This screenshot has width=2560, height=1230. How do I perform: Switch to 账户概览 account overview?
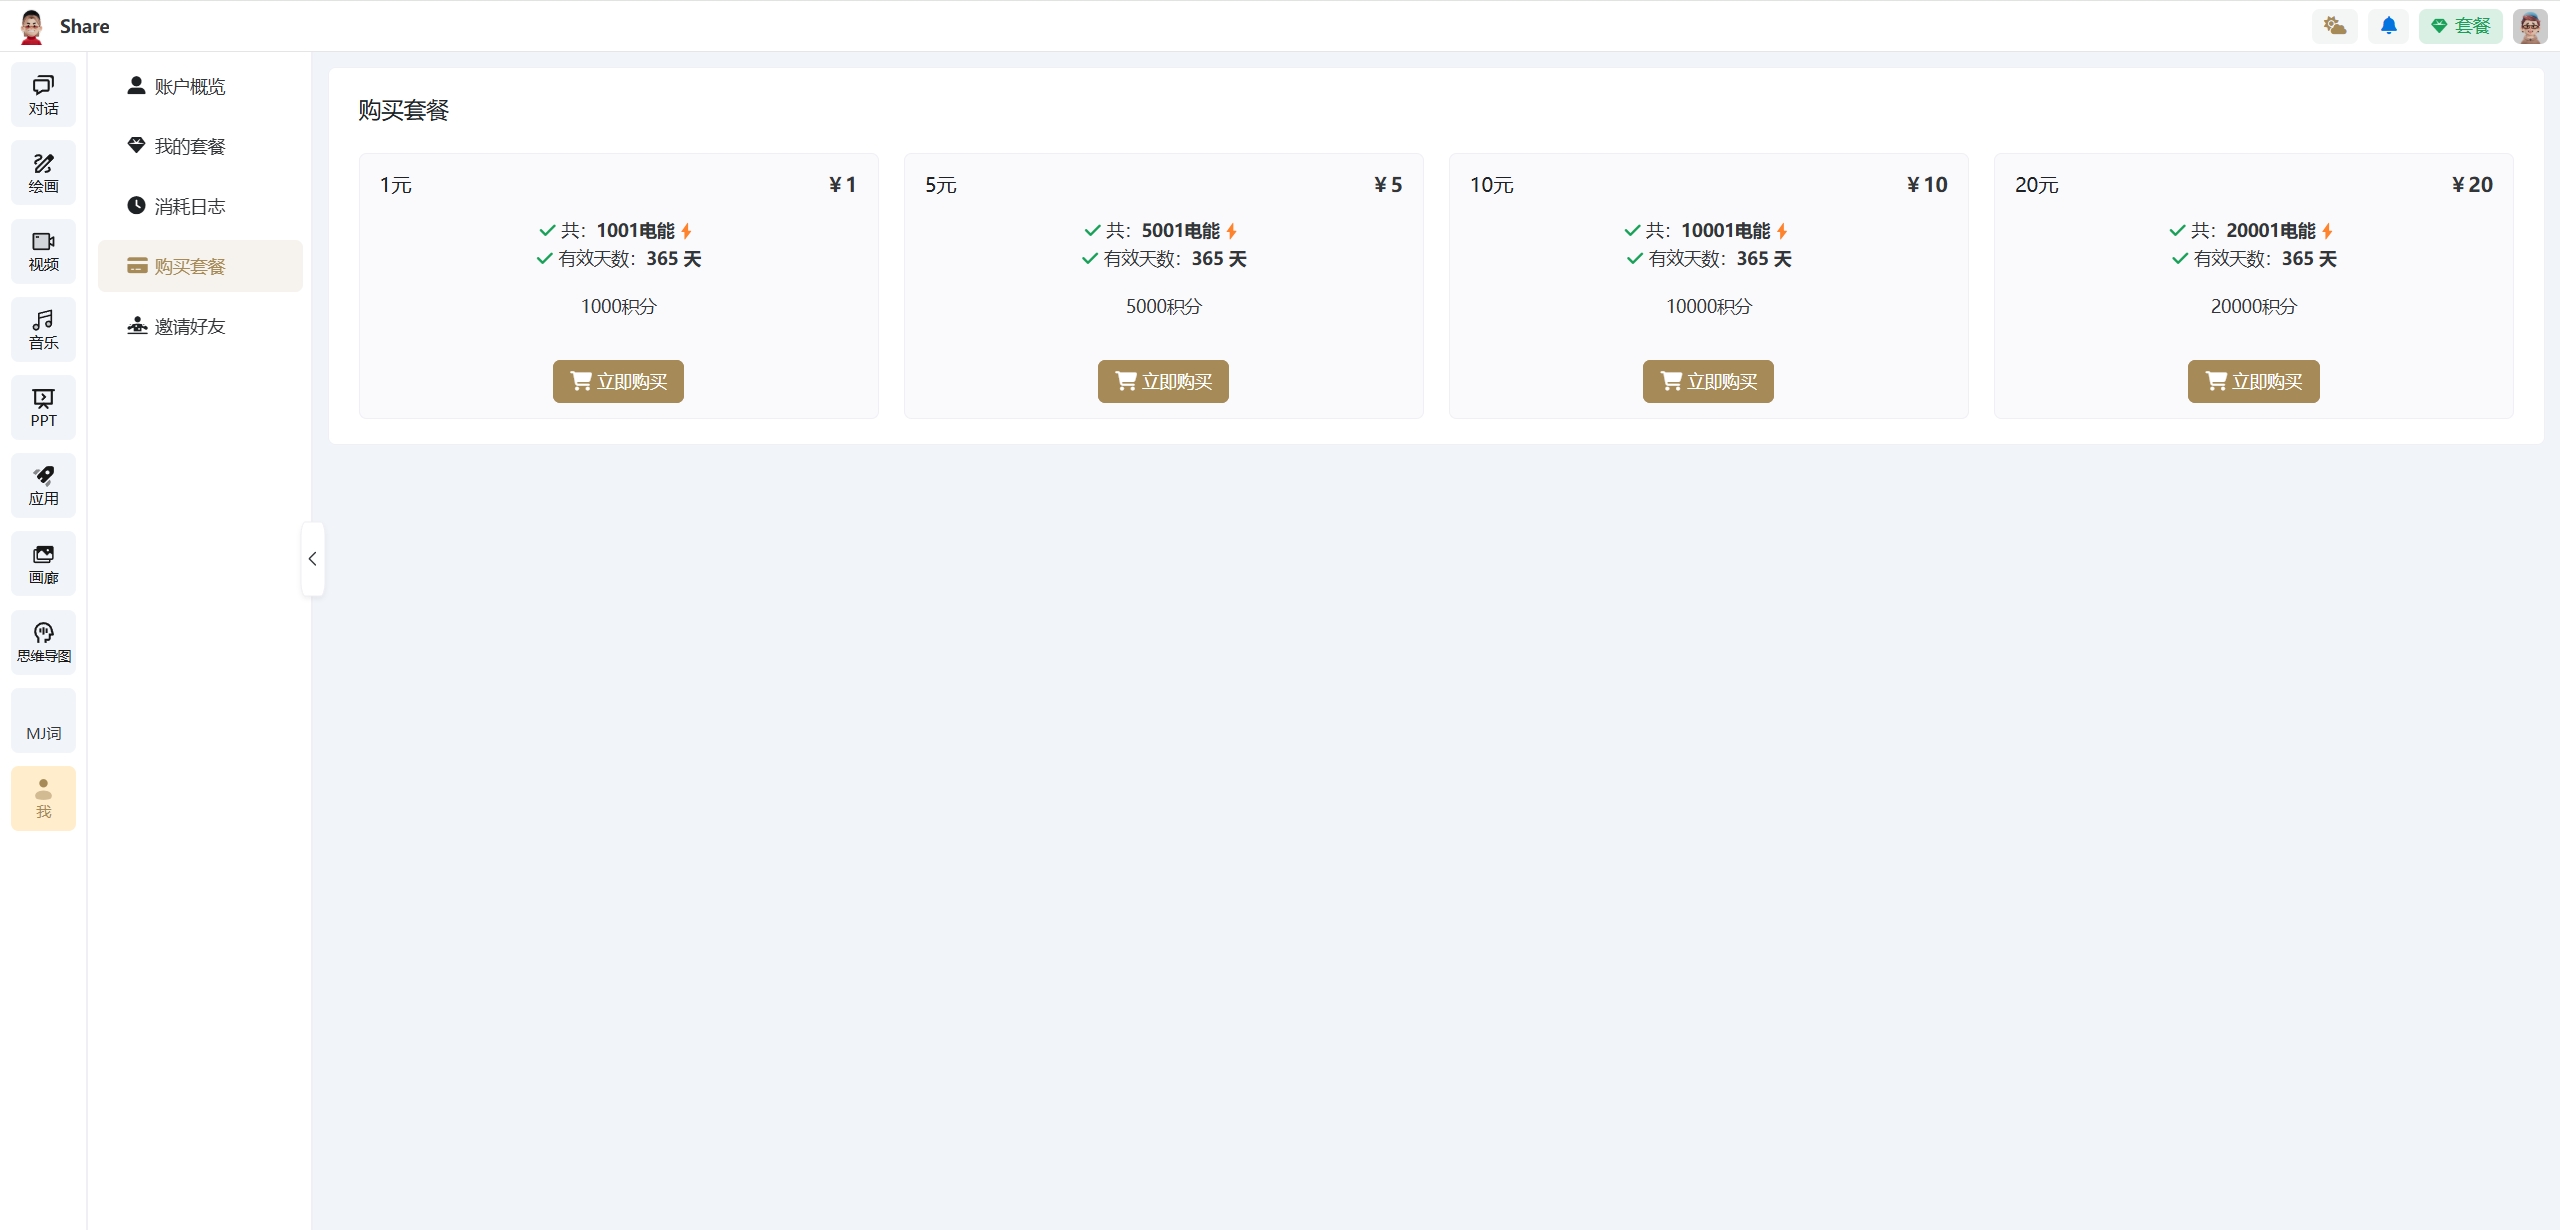(189, 87)
